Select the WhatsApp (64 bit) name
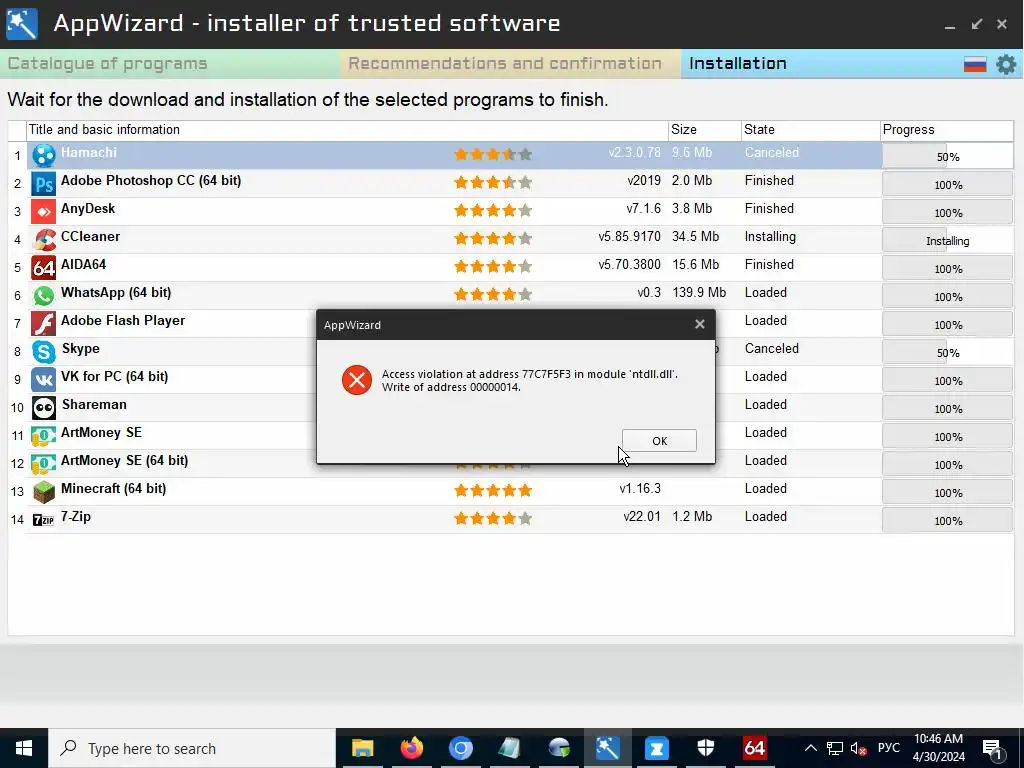This screenshot has width=1024, height=768. [x=116, y=293]
